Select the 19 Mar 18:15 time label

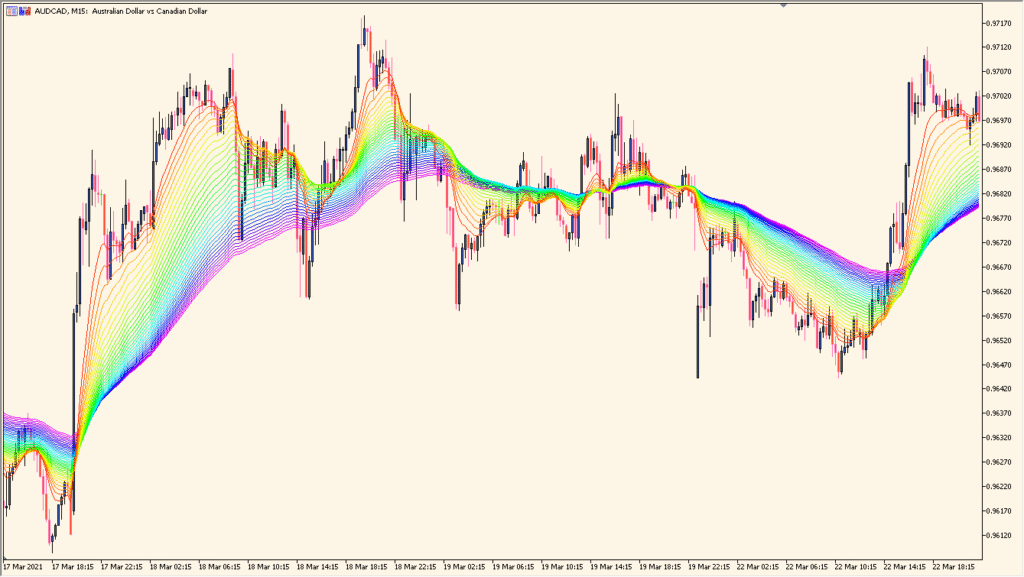[x=660, y=567]
